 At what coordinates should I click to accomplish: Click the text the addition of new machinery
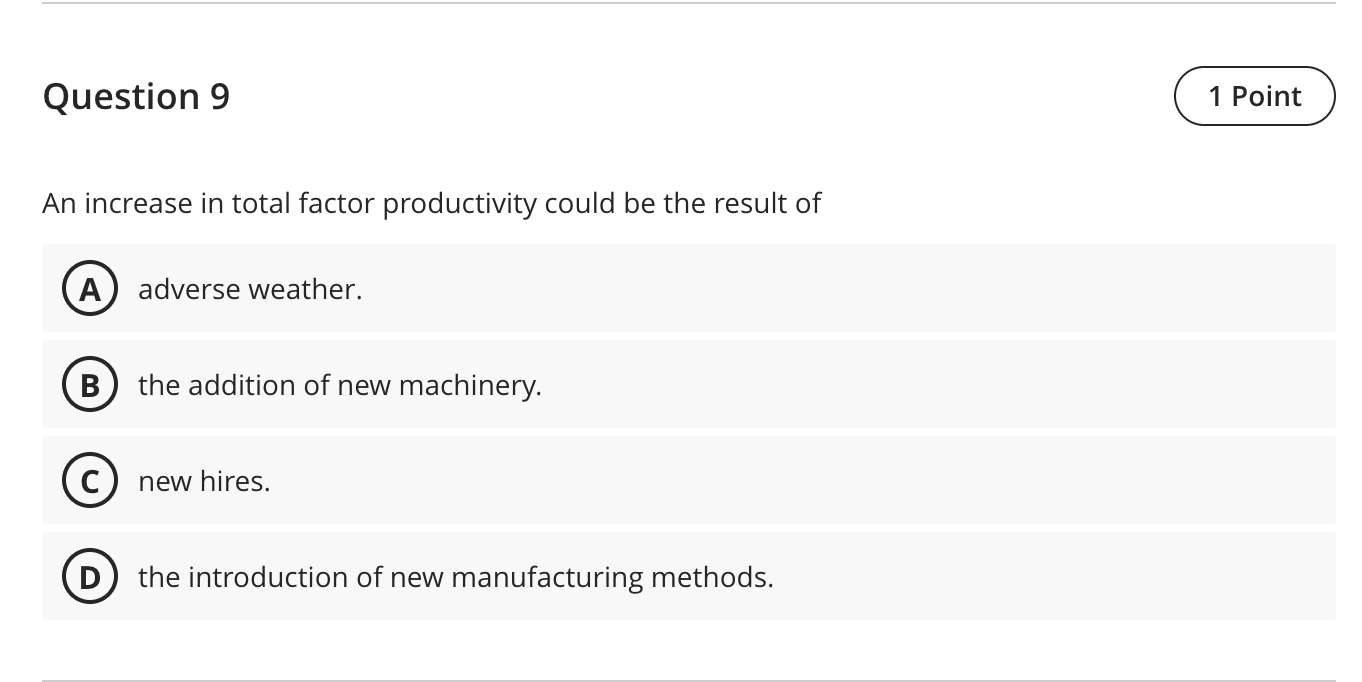[340, 385]
